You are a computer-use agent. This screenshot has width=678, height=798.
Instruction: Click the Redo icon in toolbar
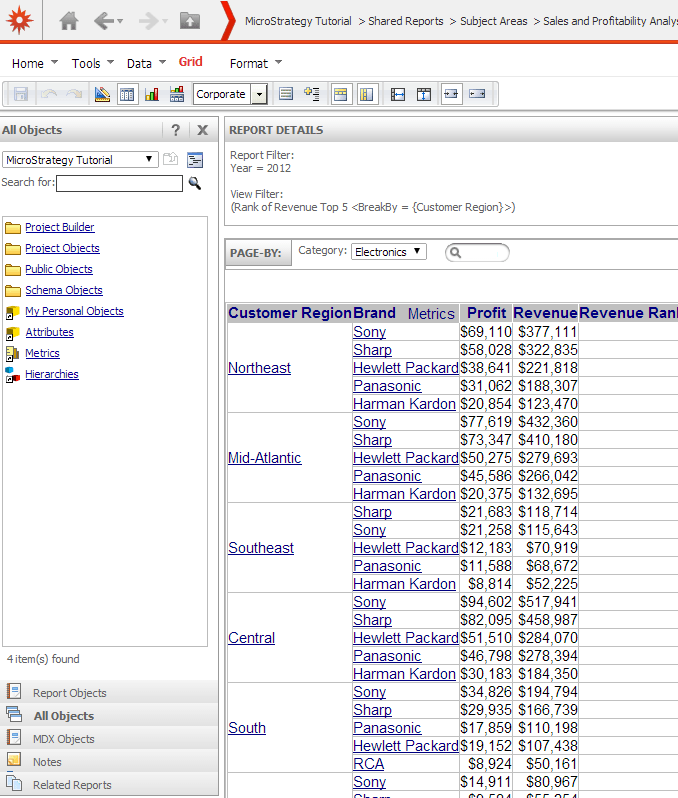coord(74,94)
